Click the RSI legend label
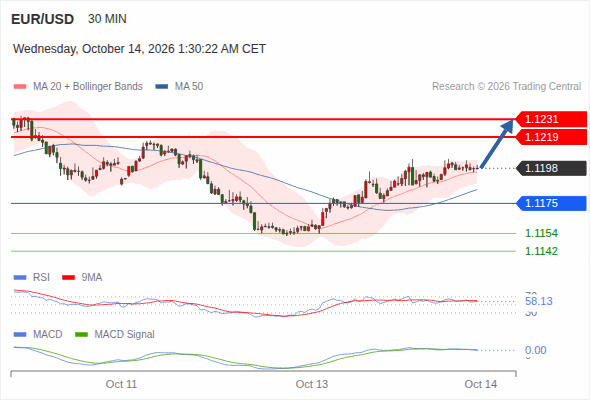This screenshot has height=400, width=590. coord(41,278)
